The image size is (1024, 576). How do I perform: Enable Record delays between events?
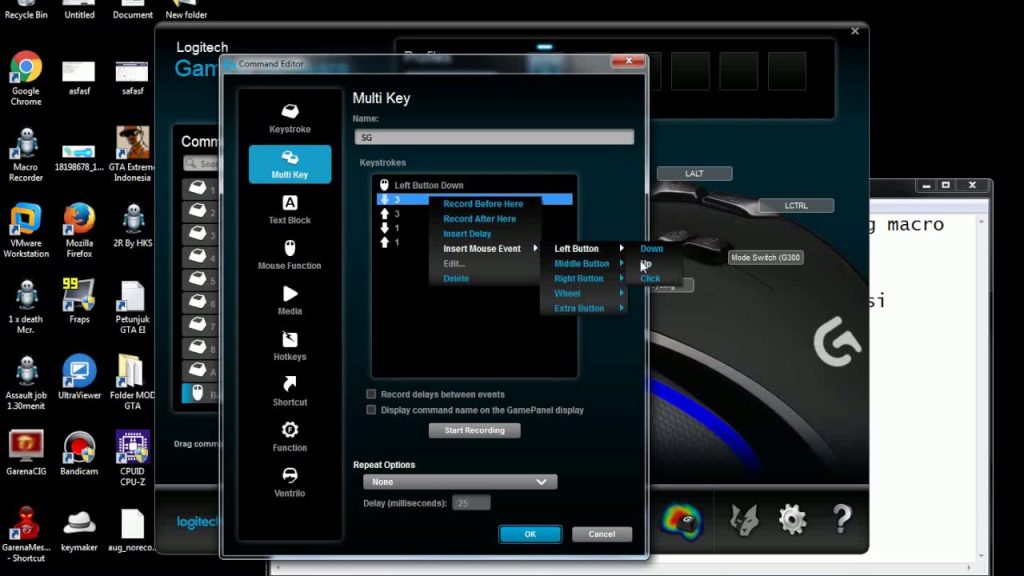point(371,394)
